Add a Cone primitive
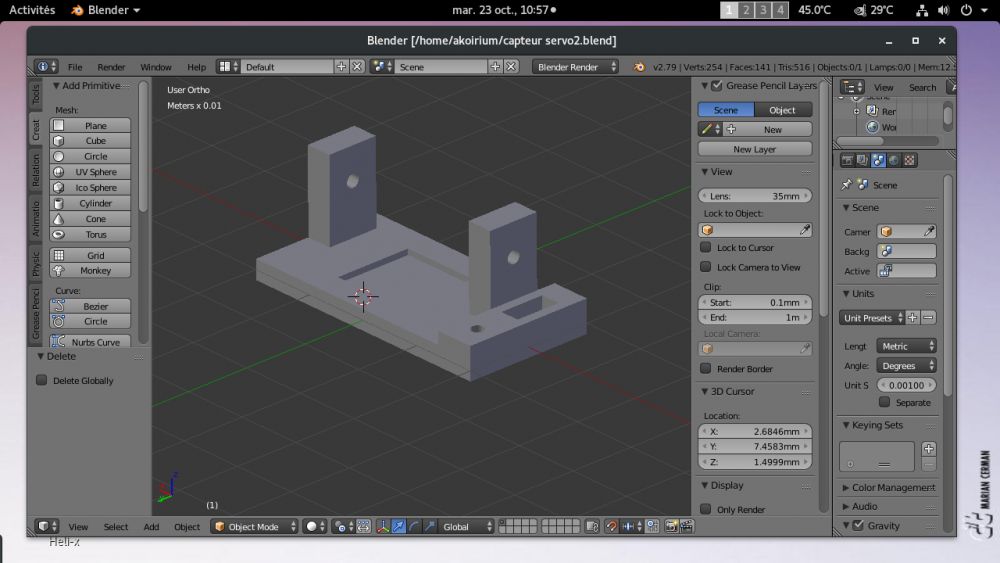Screen dimensions: 1000x563 pyautogui.click(x=90, y=219)
